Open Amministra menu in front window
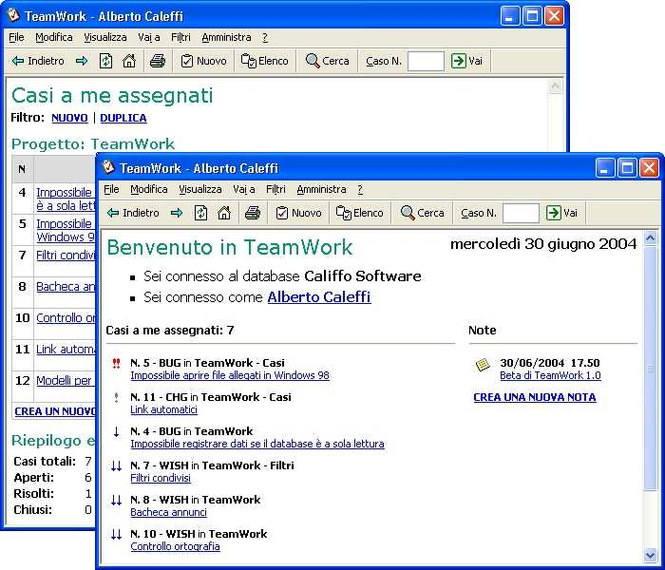 [321, 190]
